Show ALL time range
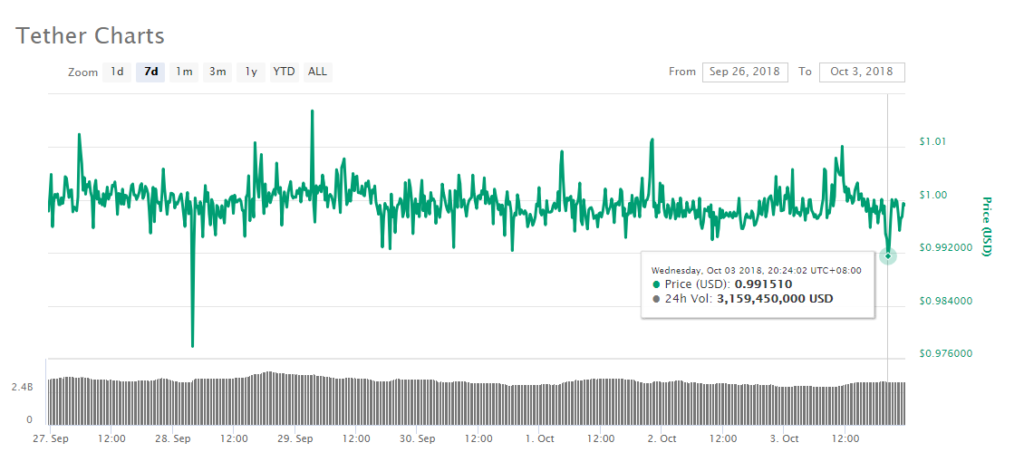The width and height of the screenshot is (1024, 462). [x=317, y=72]
